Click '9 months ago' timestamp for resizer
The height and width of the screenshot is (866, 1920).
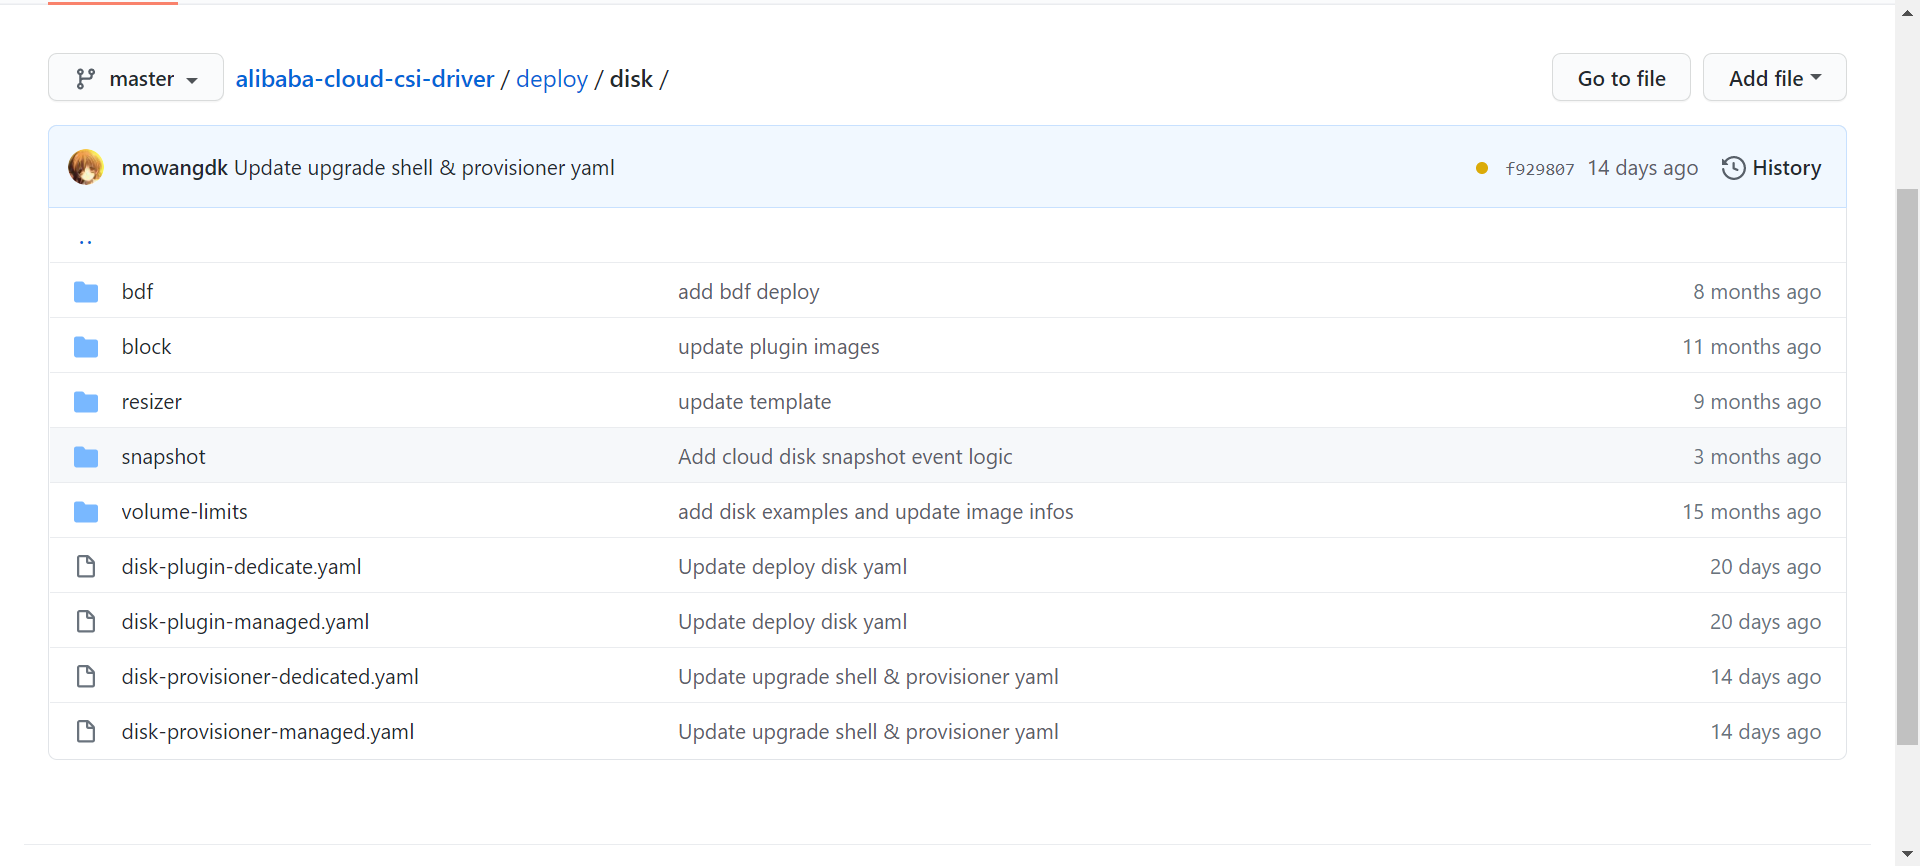tap(1757, 401)
